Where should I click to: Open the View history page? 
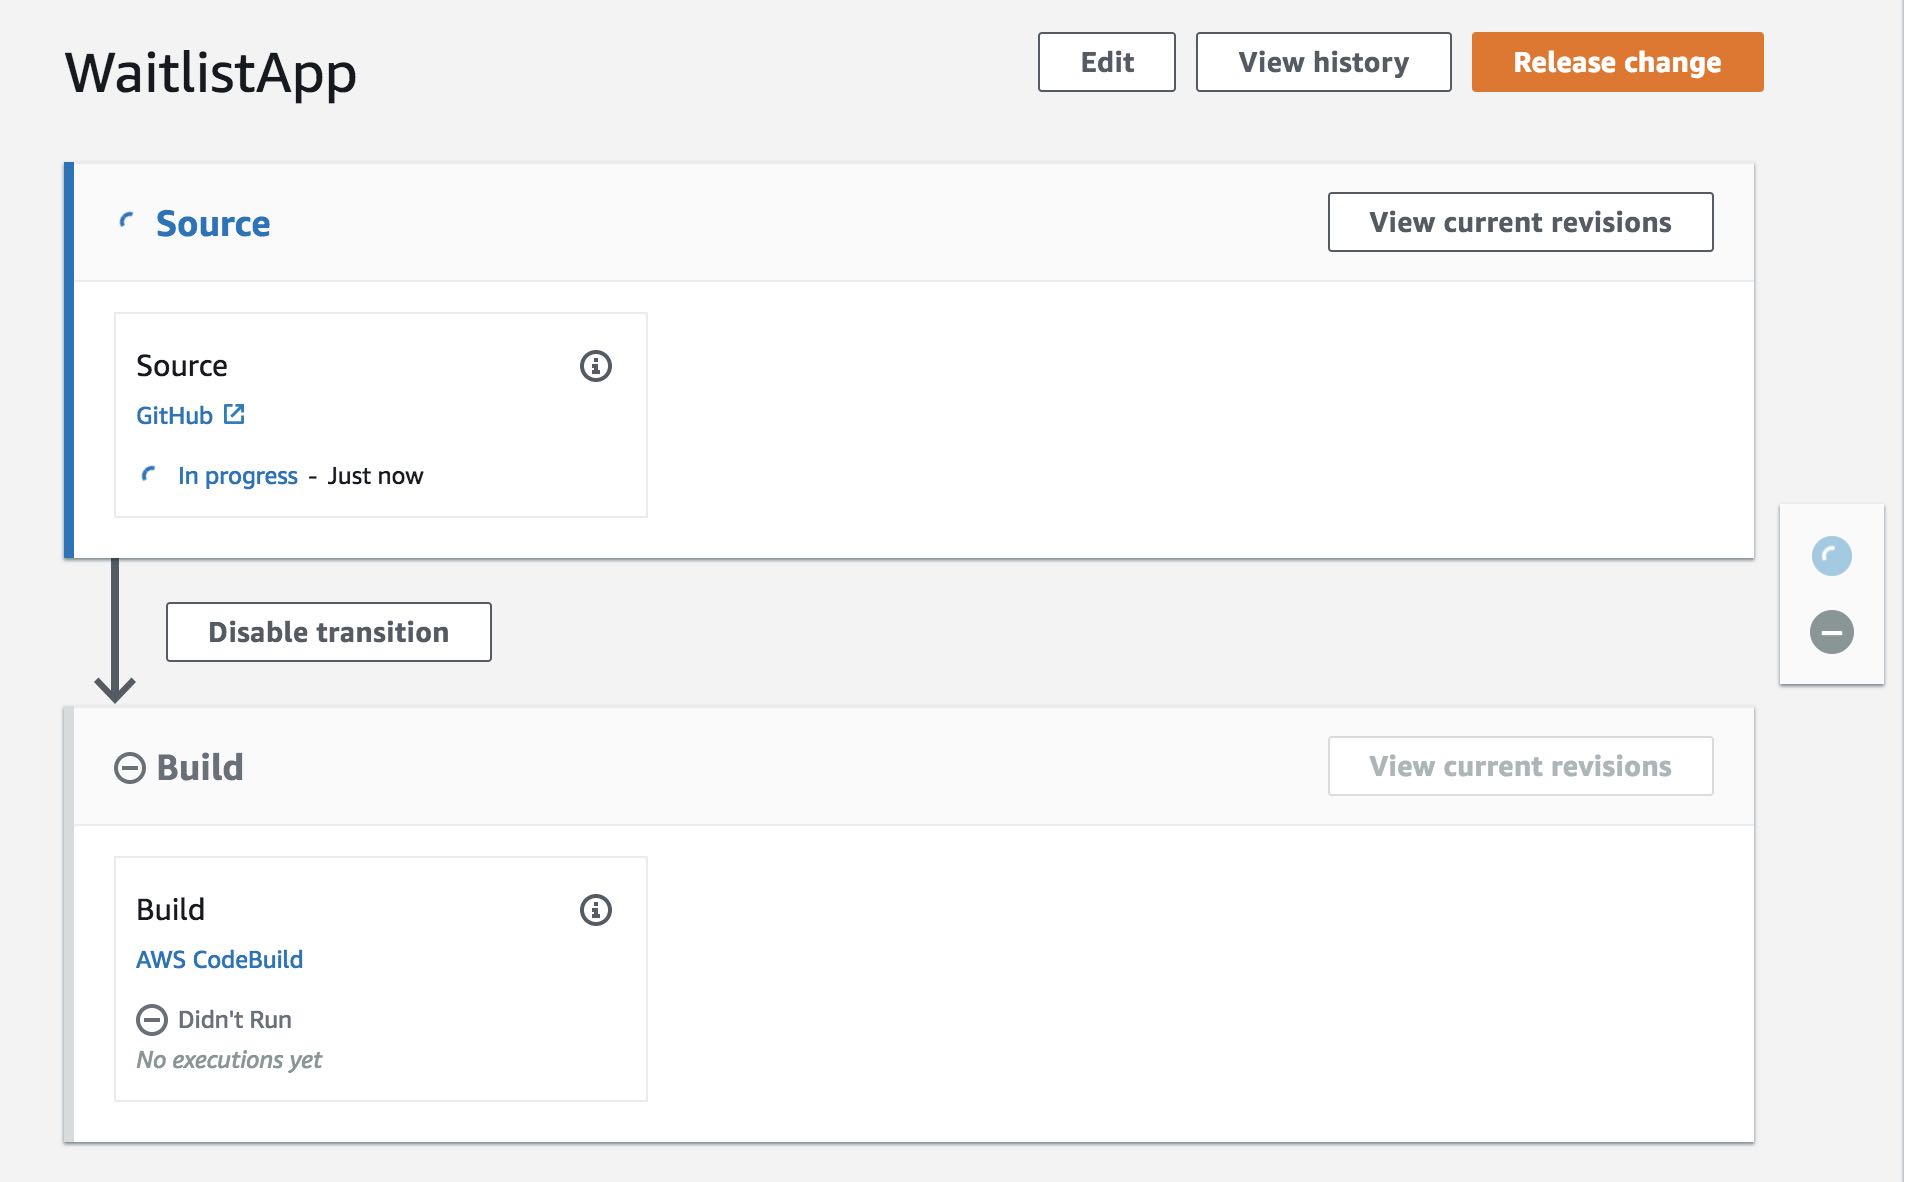(x=1322, y=62)
